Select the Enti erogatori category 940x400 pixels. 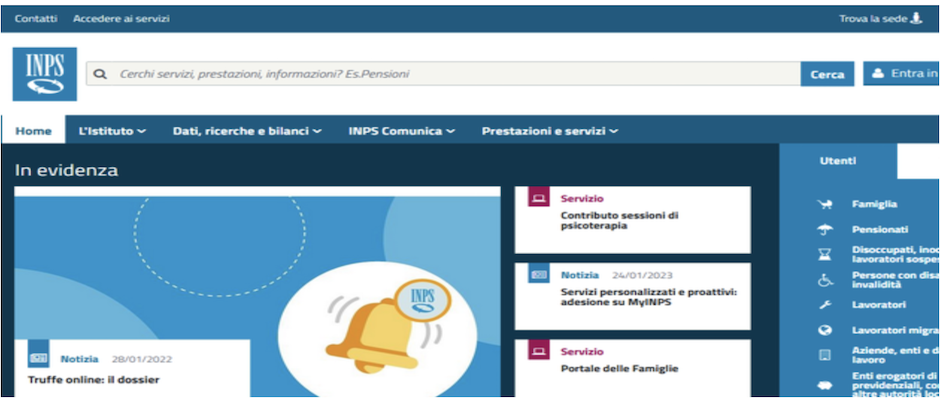click(896, 385)
